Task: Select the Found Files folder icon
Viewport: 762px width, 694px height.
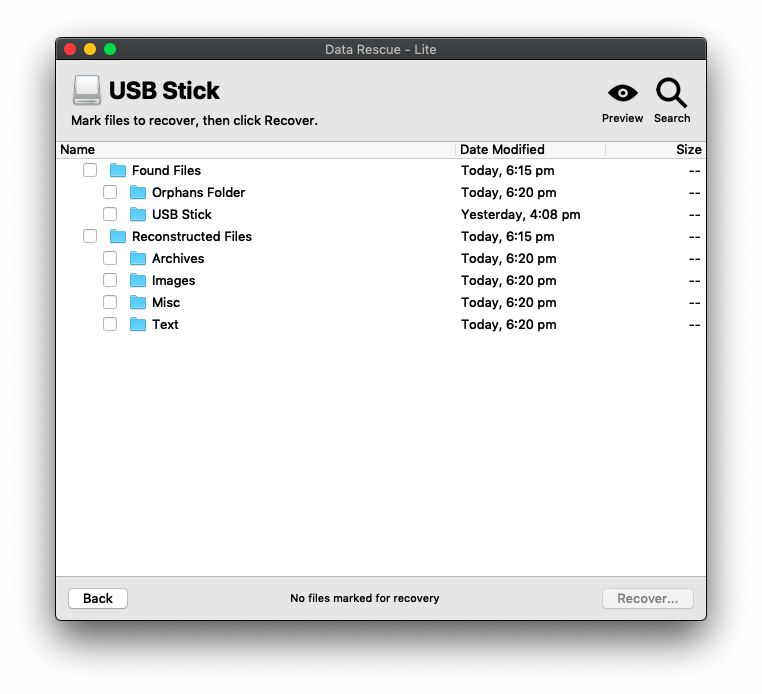Action: pyautogui.click(x=118, y=171)
